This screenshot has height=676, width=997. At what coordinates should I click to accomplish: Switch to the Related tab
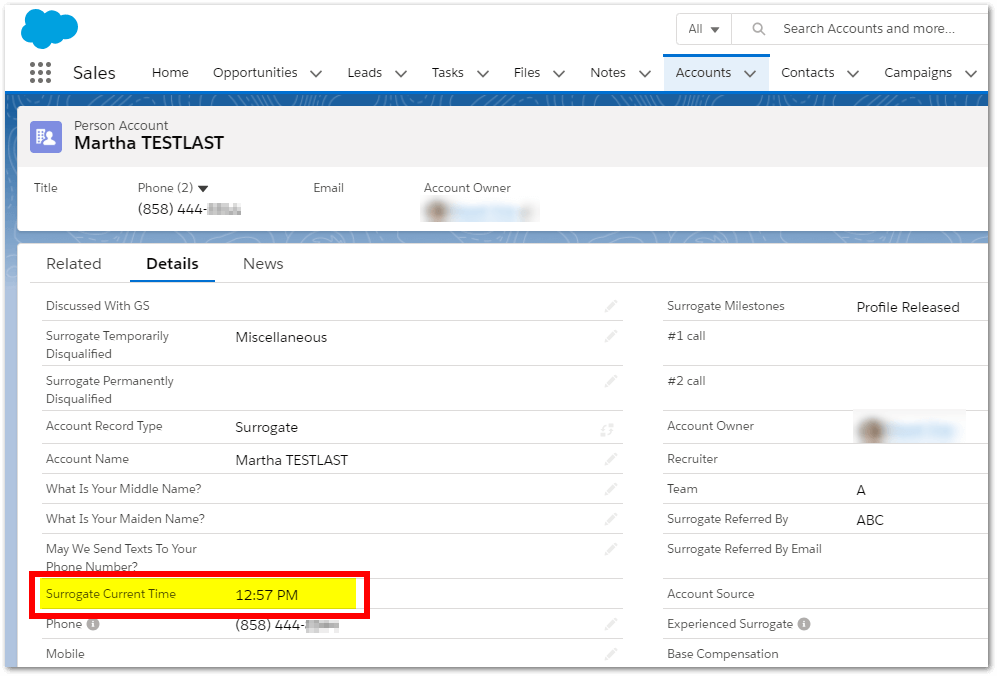click(74, 264)
